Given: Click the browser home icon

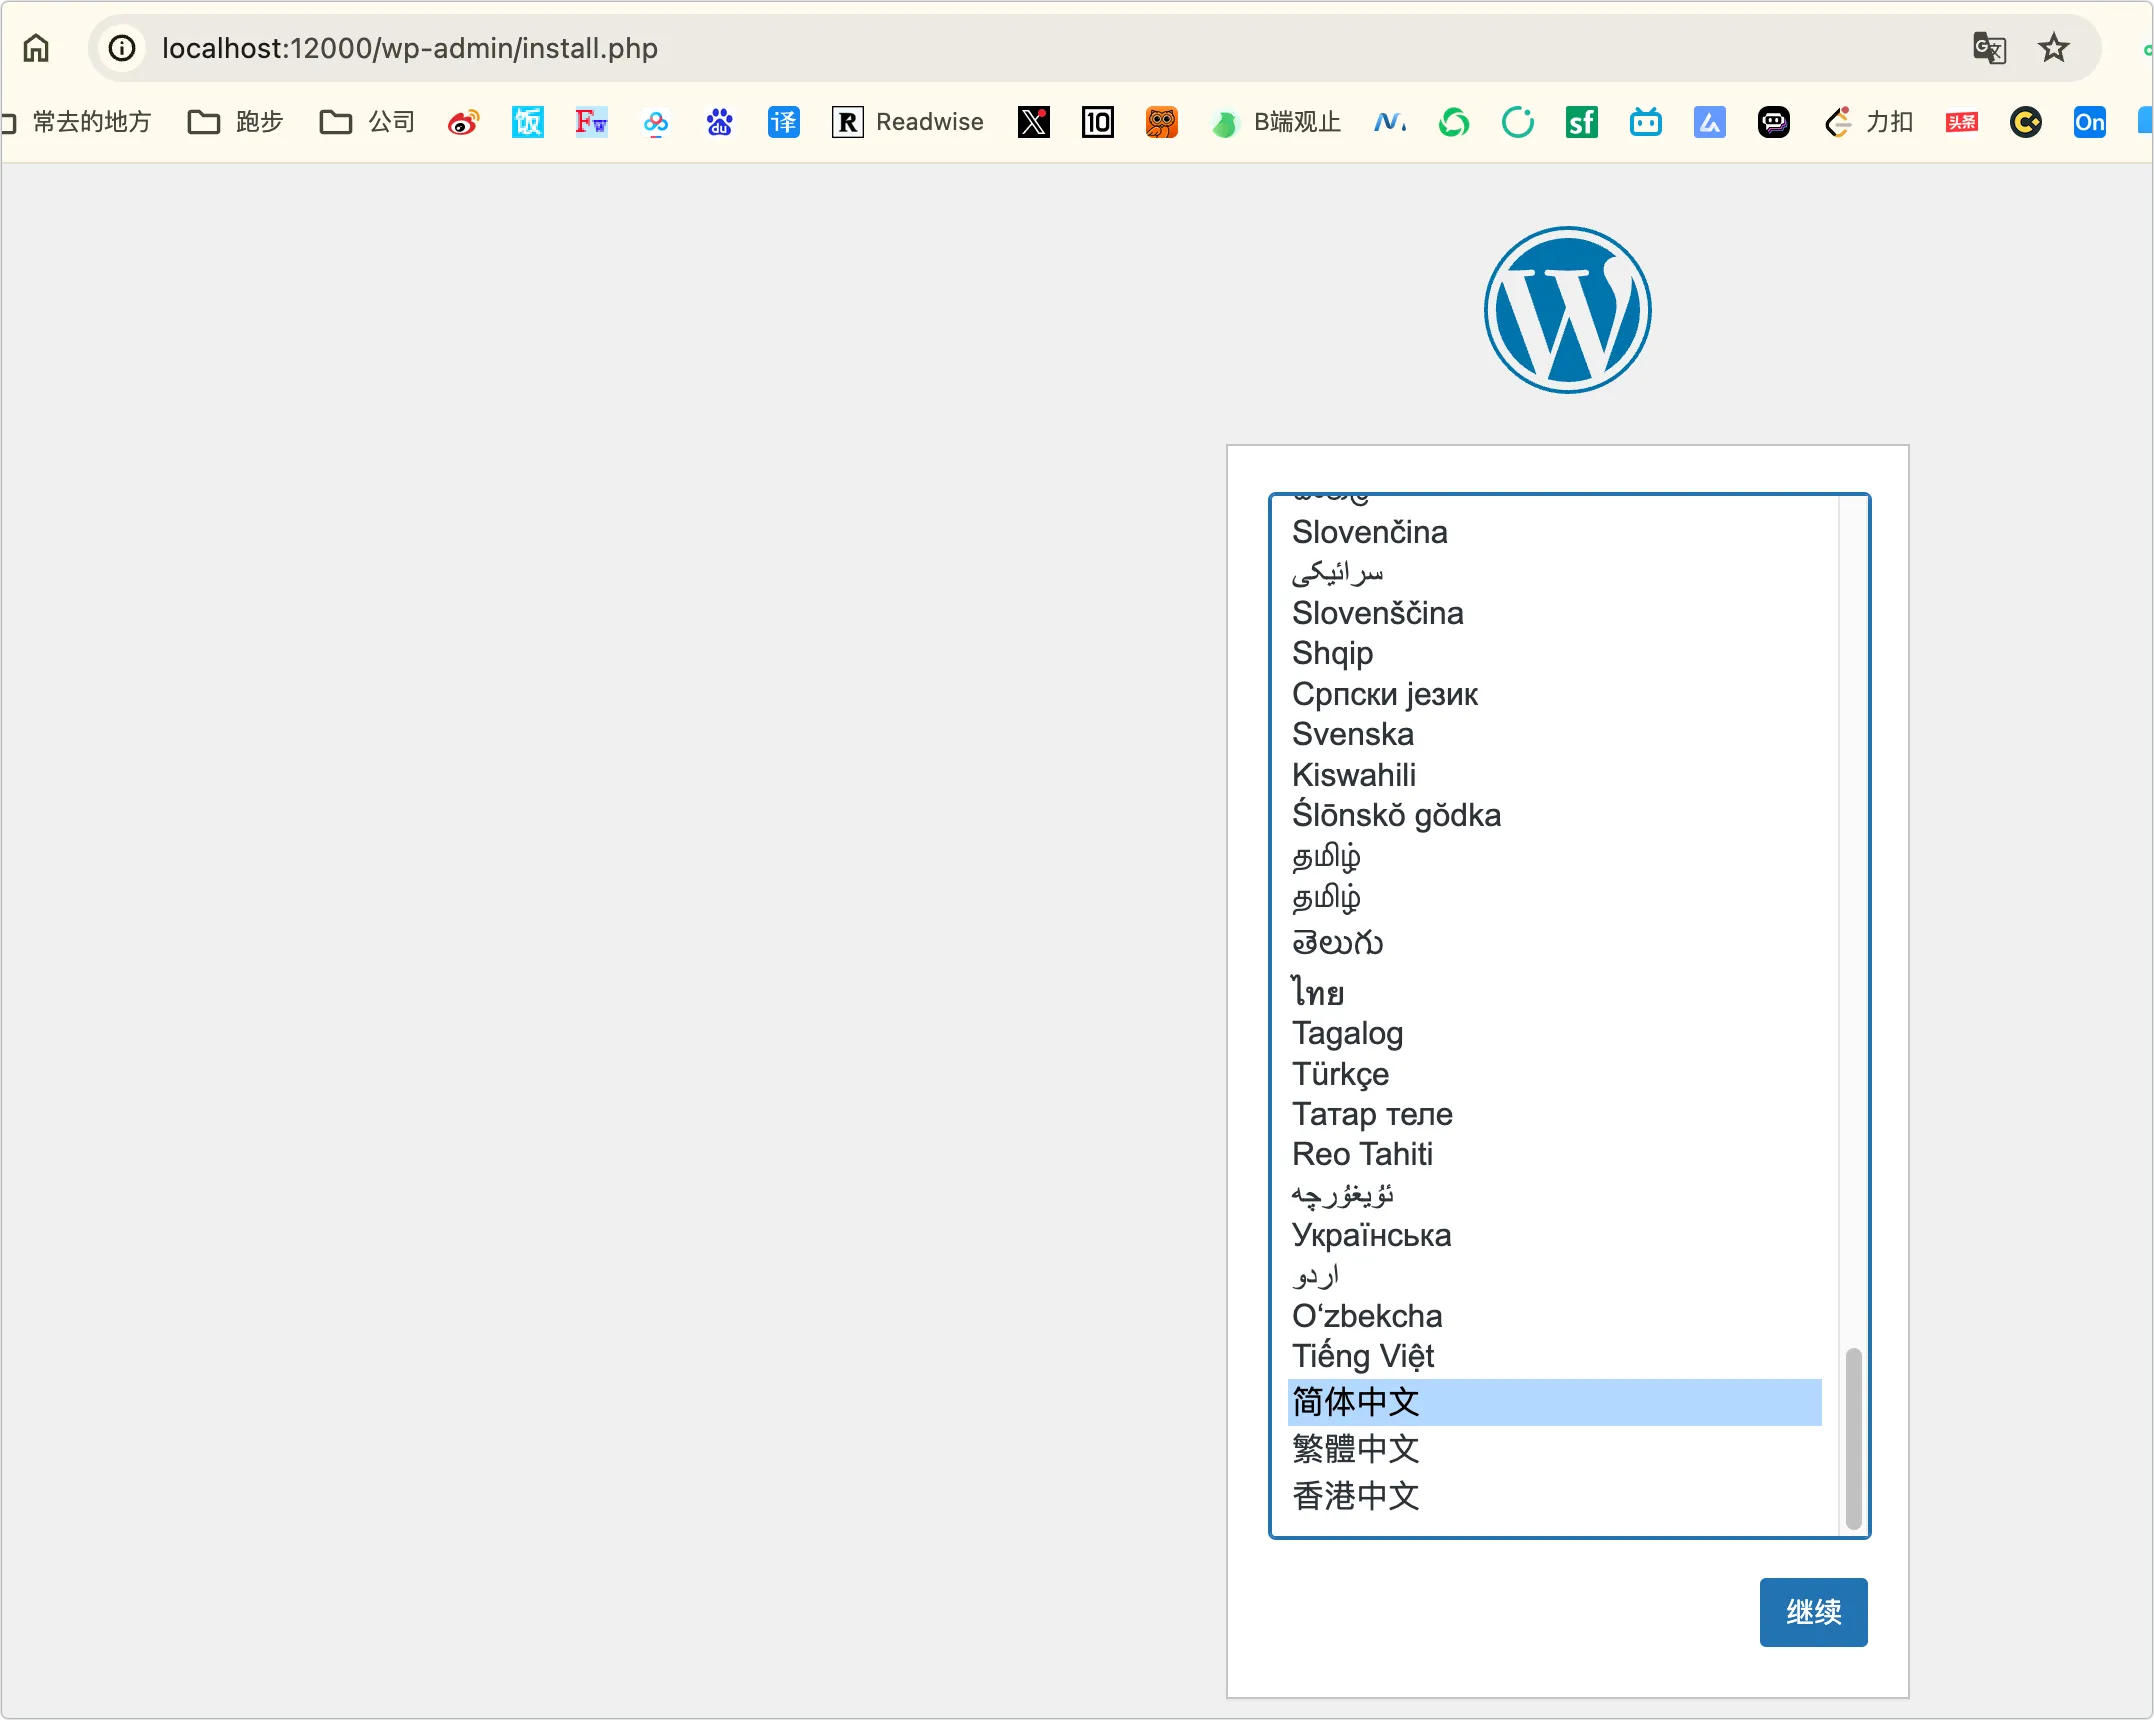Looking at the screenshot, I should [36, 48].
